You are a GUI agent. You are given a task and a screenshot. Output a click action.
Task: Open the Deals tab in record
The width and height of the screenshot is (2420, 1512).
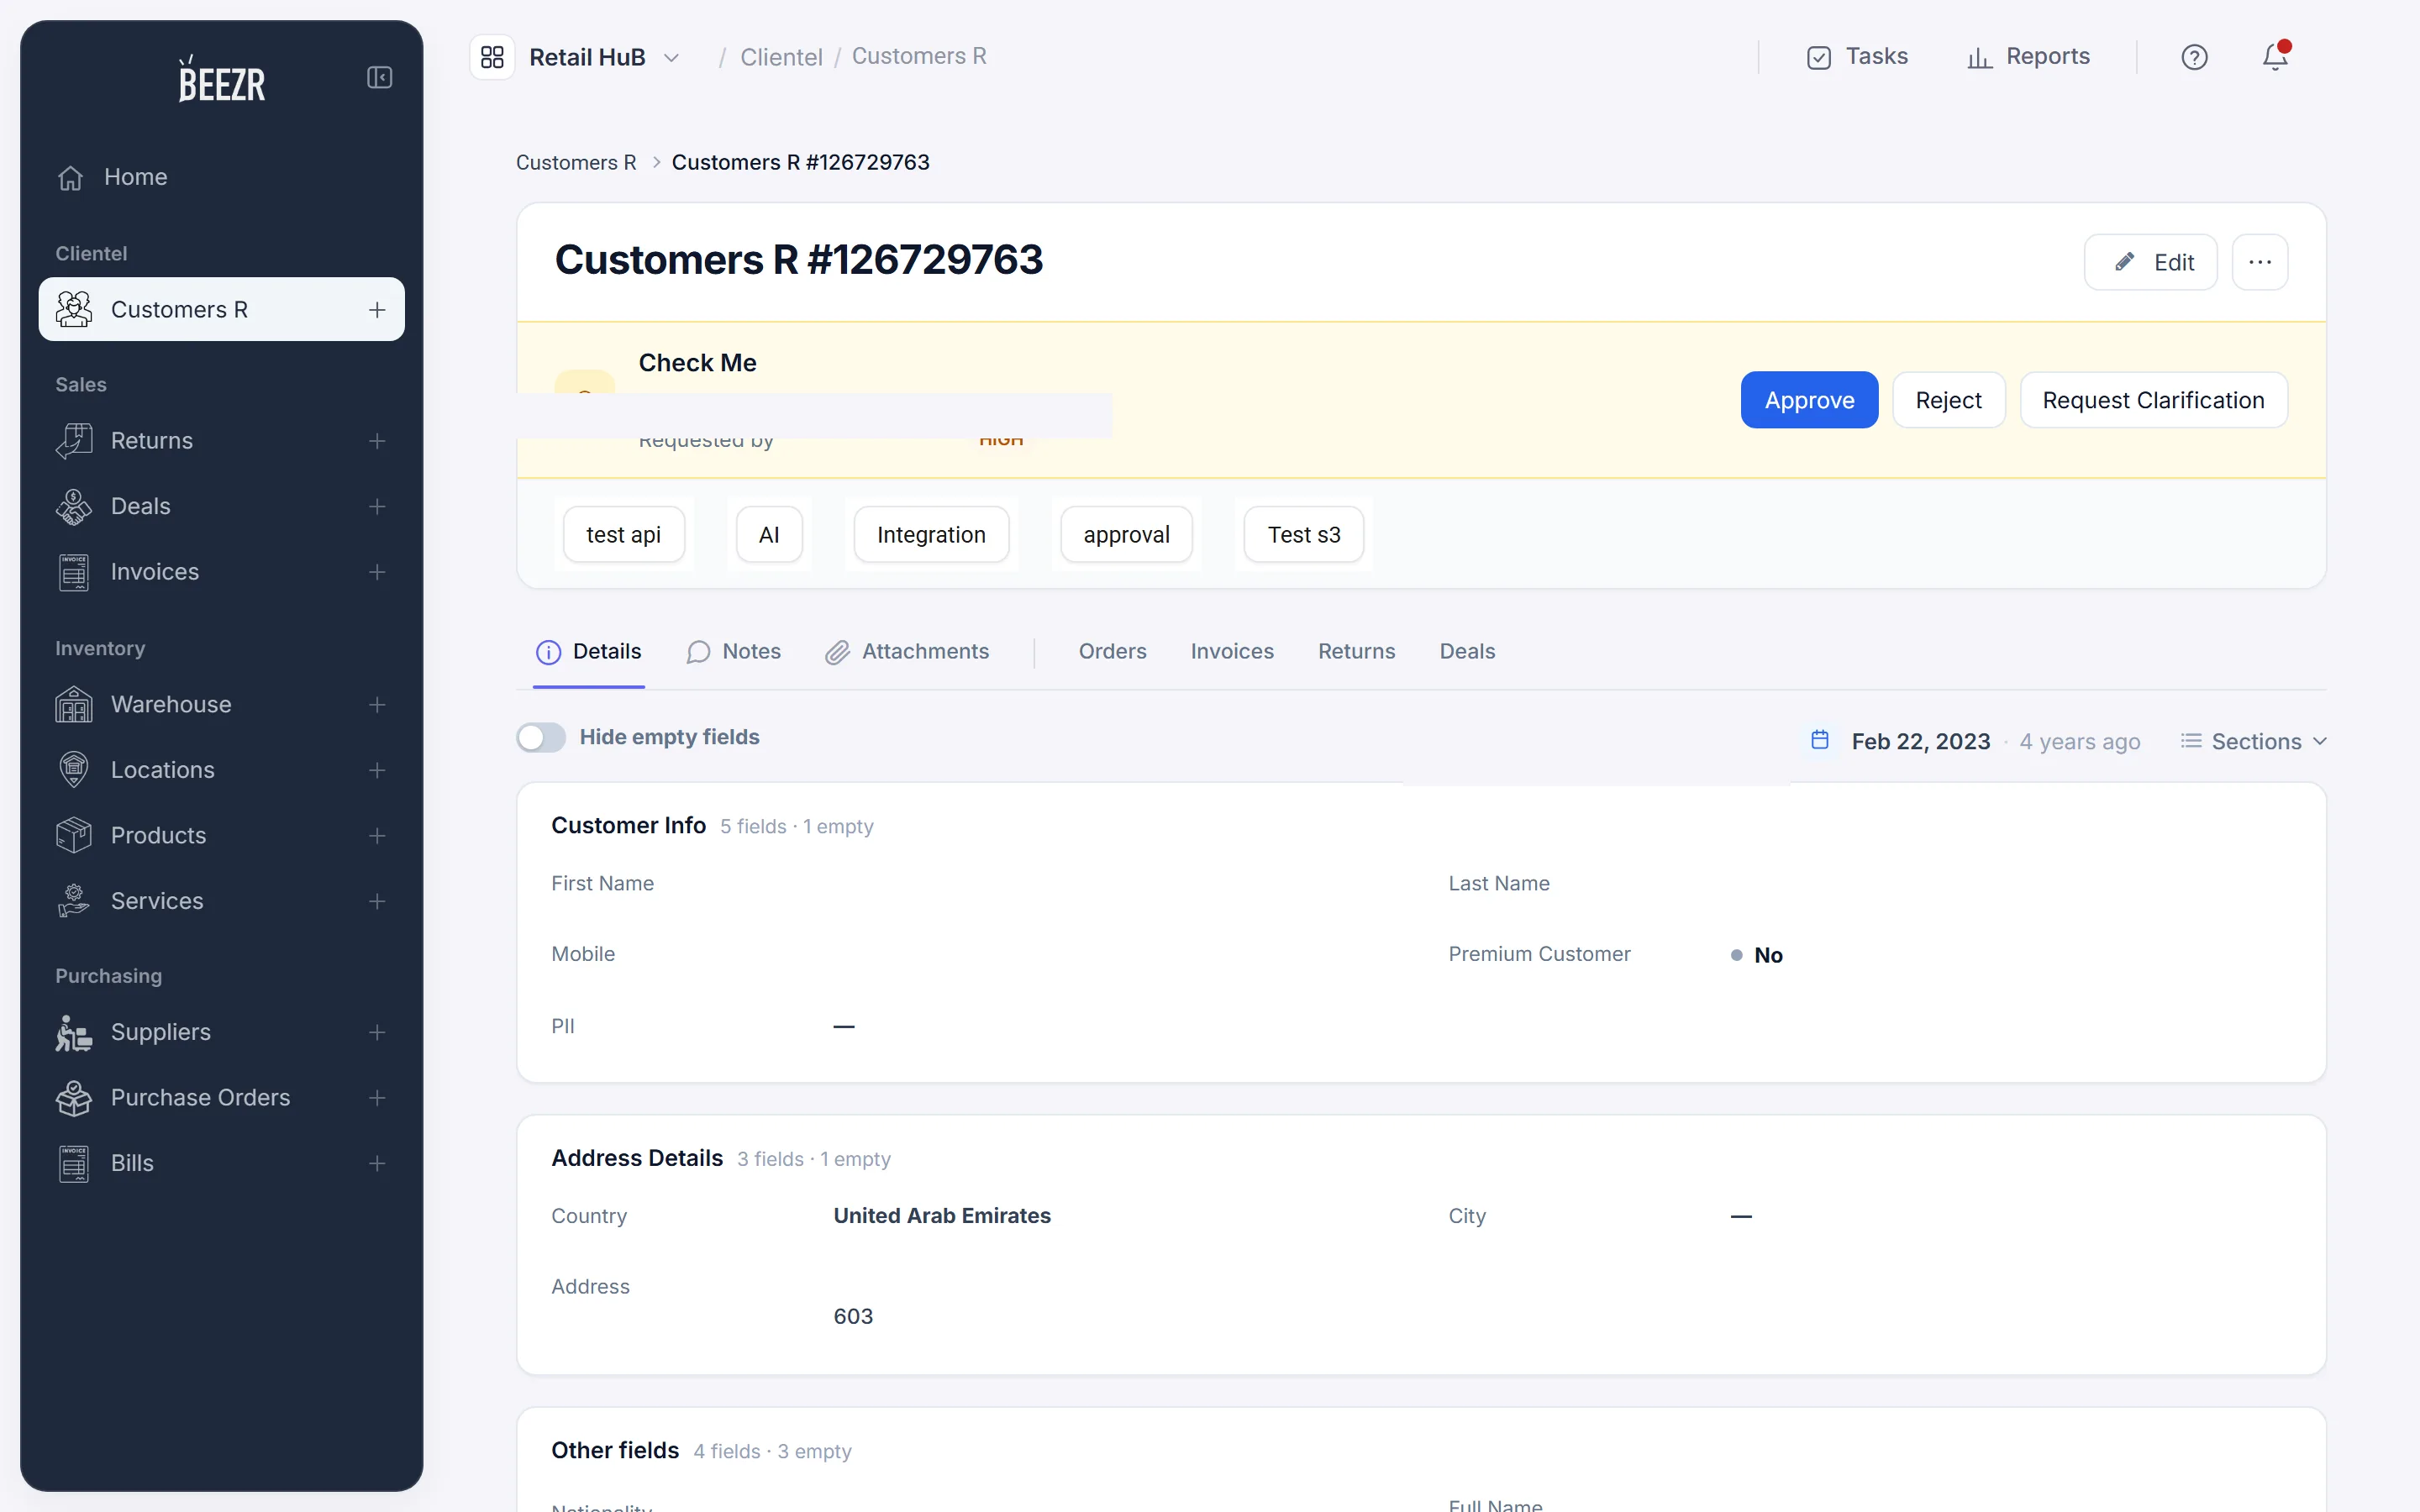[1467, 652]
